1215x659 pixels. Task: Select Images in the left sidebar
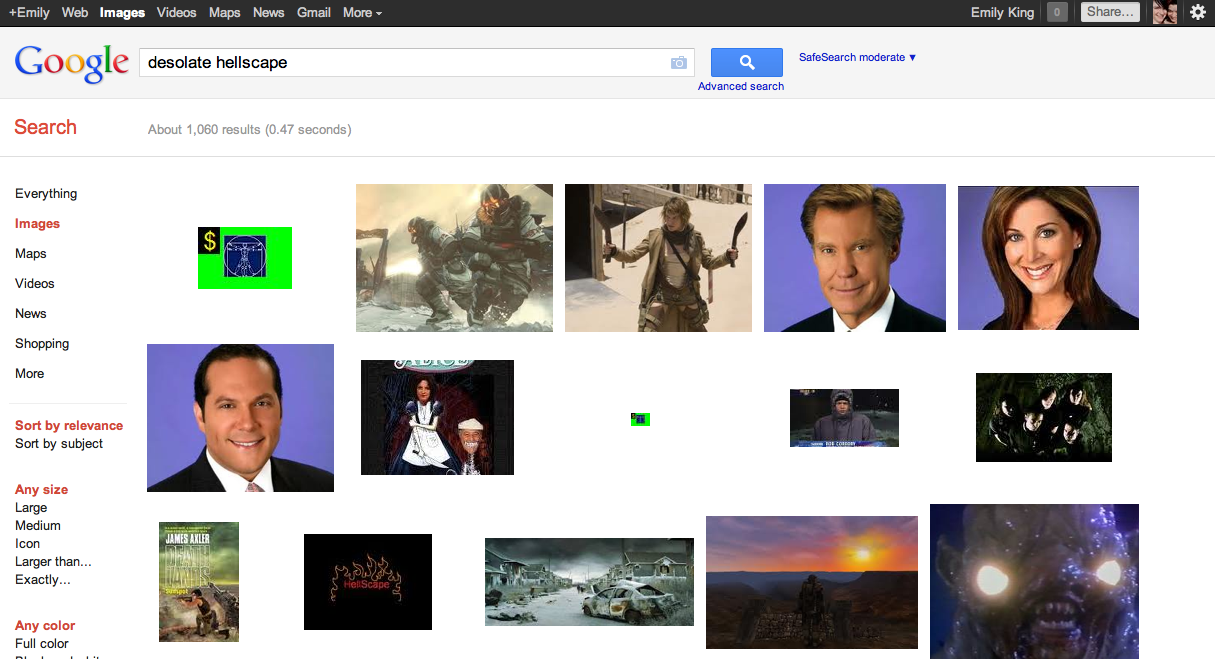pyautogui.click(x=37, y=223)
